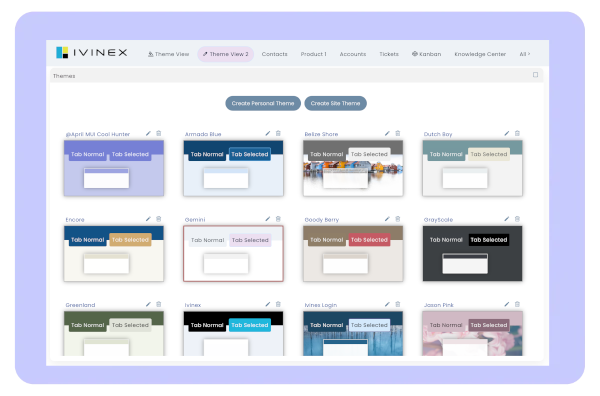This screenshot has width=600, height=396.
Task: Expand the All tabs overflow menu
Action: (525, 54)
